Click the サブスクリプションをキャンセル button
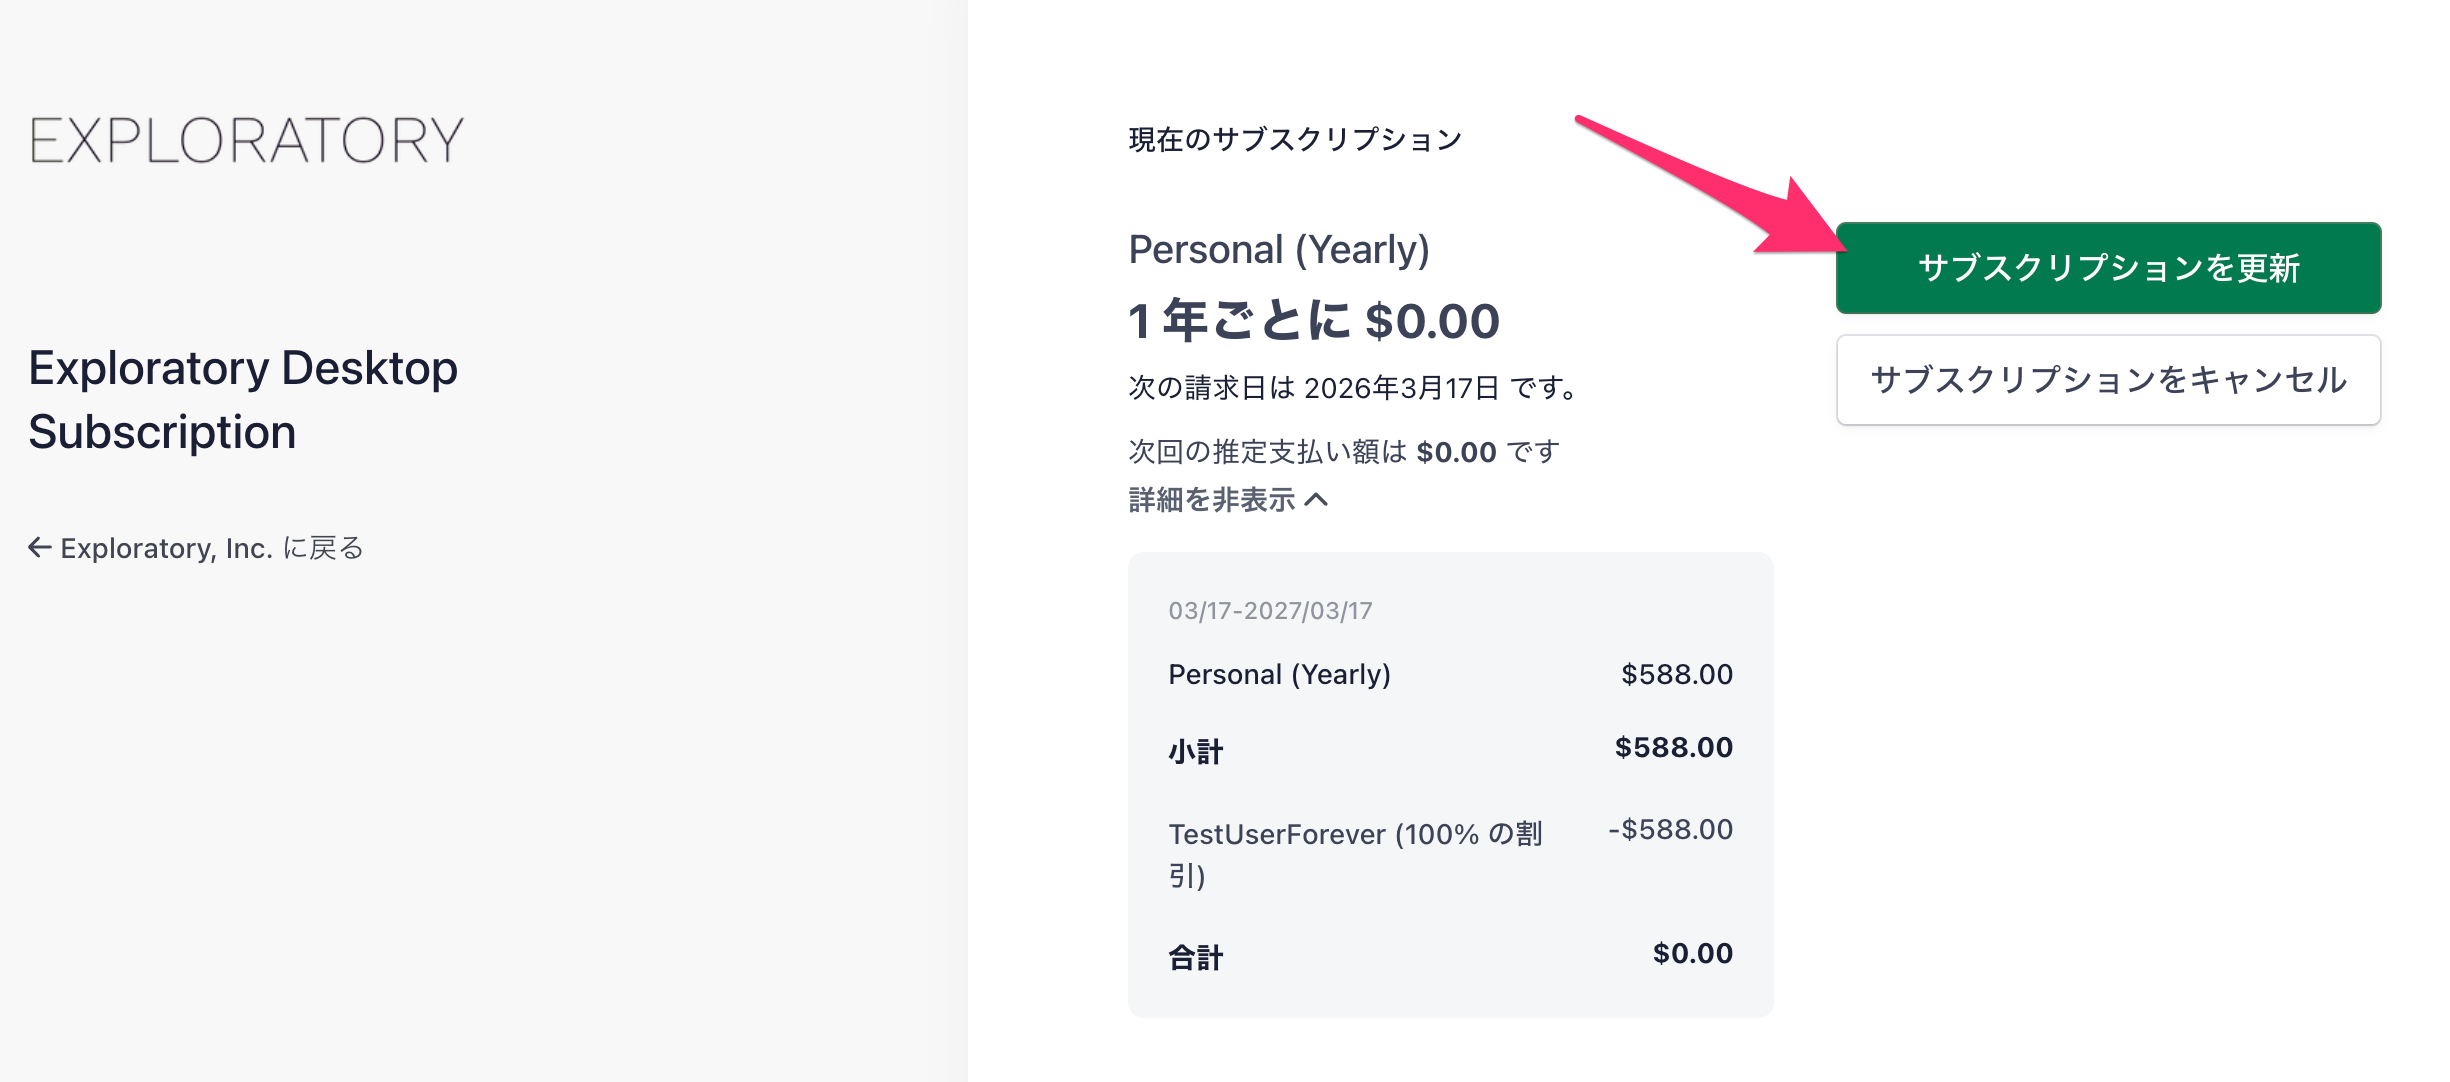Image resolution: width=2450 pixels, height=1082 pixels. (x=2108, y=380)
